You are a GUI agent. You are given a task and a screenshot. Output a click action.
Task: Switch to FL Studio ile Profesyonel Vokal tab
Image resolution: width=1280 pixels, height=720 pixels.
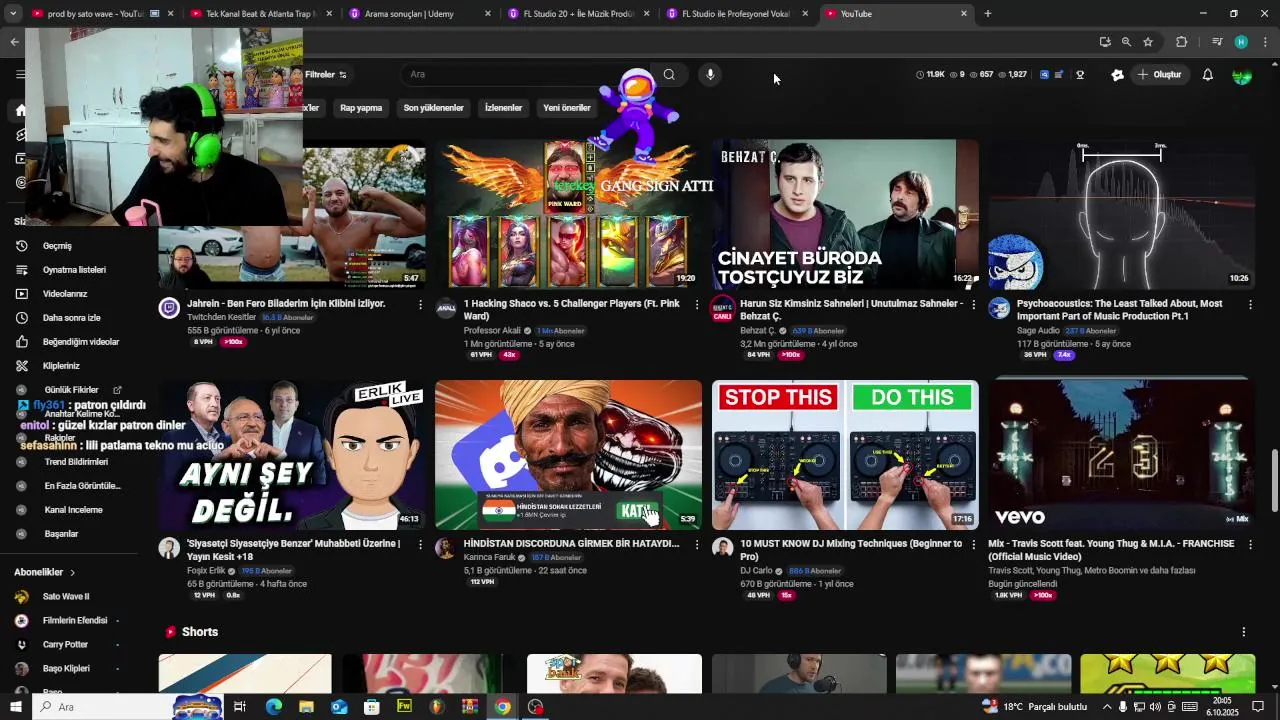737,14
